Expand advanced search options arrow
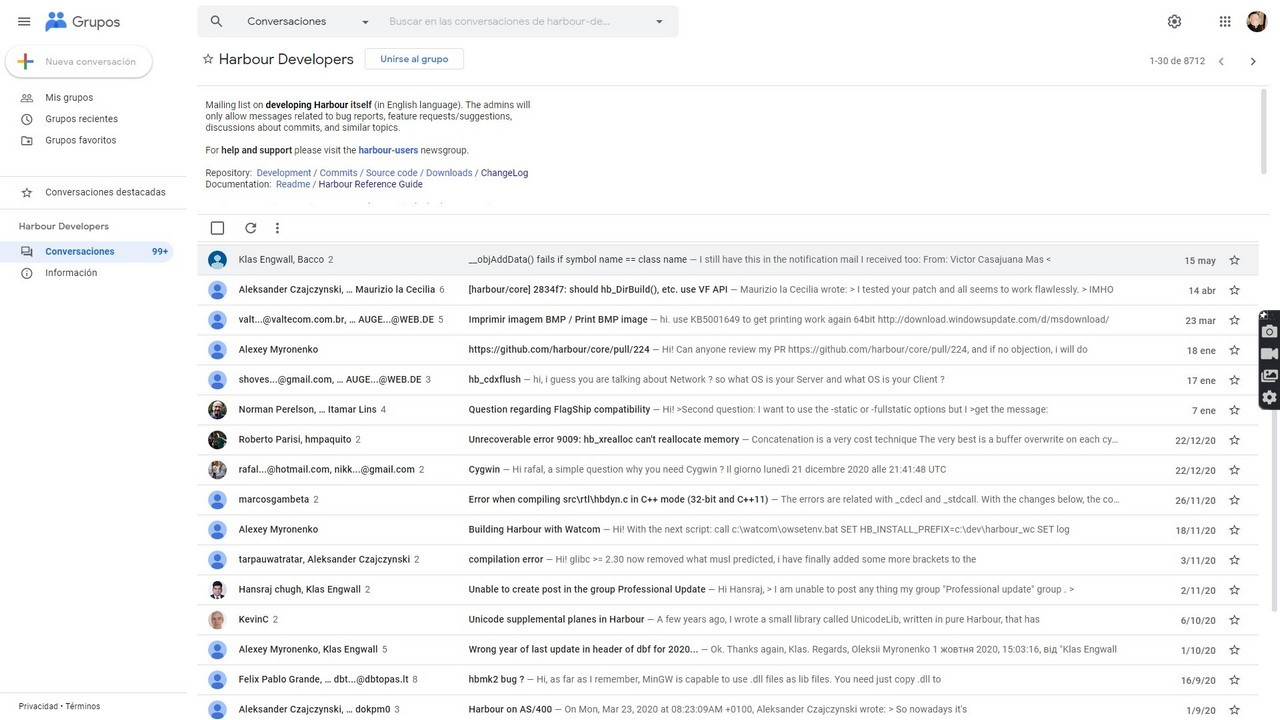Screen dimensions: 1280x720 (x=659, y=21)
